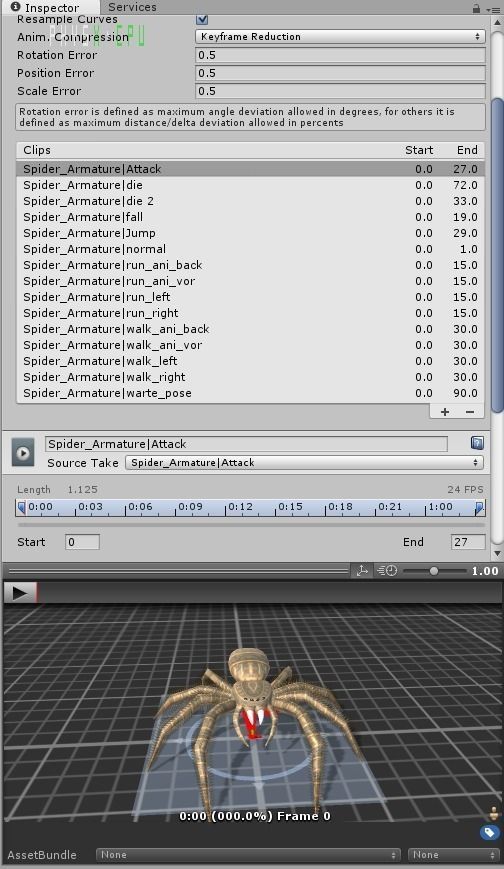Select the Spider_Armature|fall clip
This screenshot has width=504, height=869.
(x=250, y=217)
